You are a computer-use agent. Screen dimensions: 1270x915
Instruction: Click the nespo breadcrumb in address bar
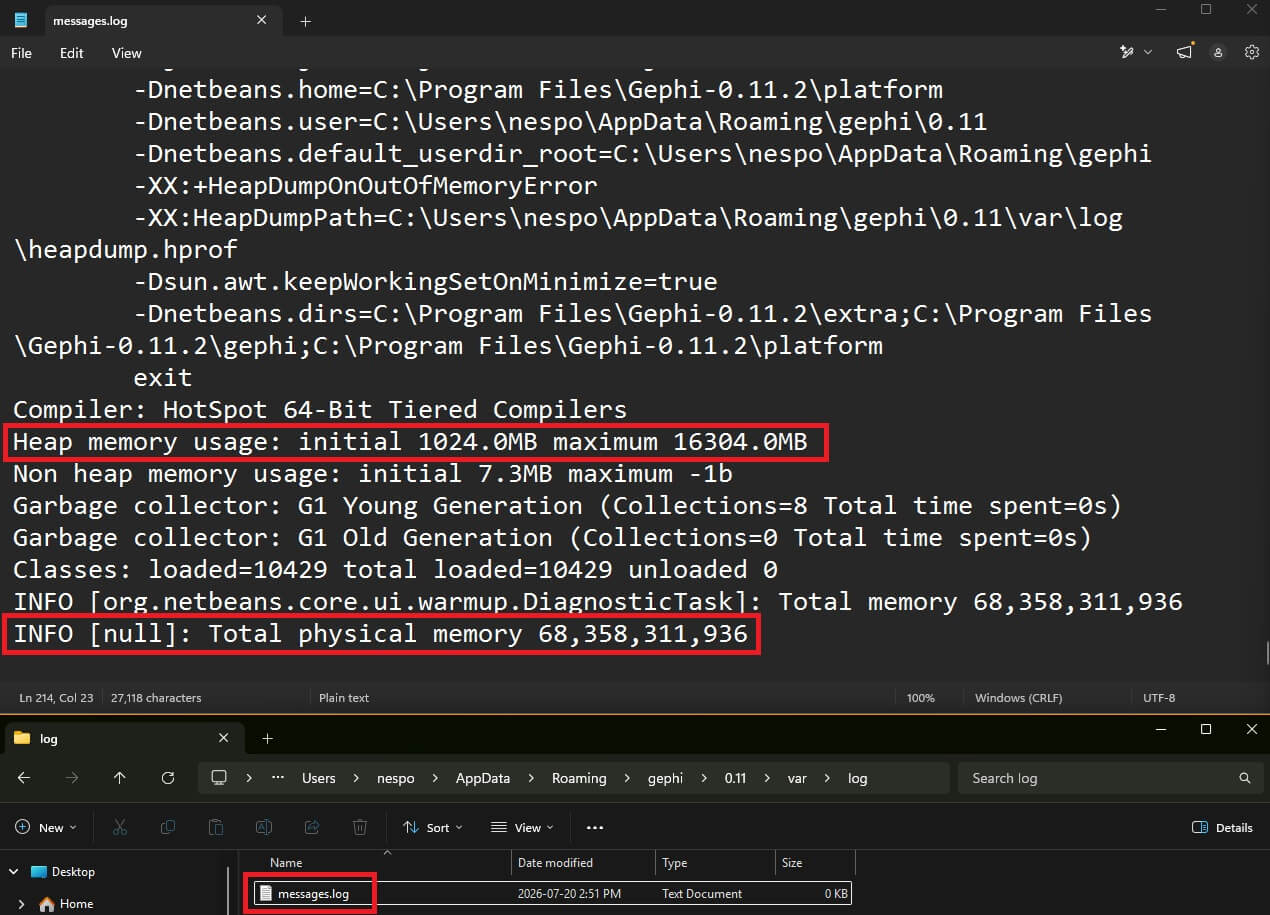pos(398,778)
